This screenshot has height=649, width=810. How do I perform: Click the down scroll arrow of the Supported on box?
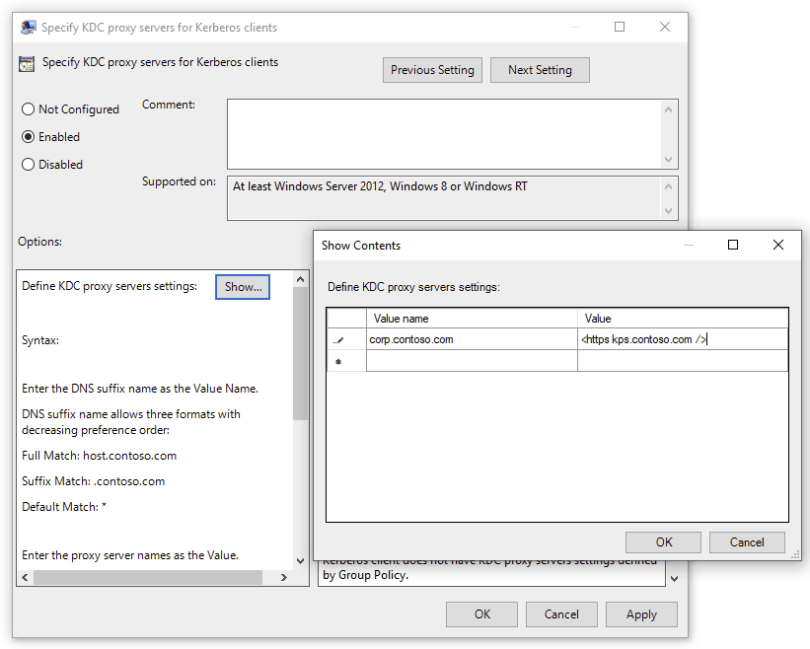[670, 210]
